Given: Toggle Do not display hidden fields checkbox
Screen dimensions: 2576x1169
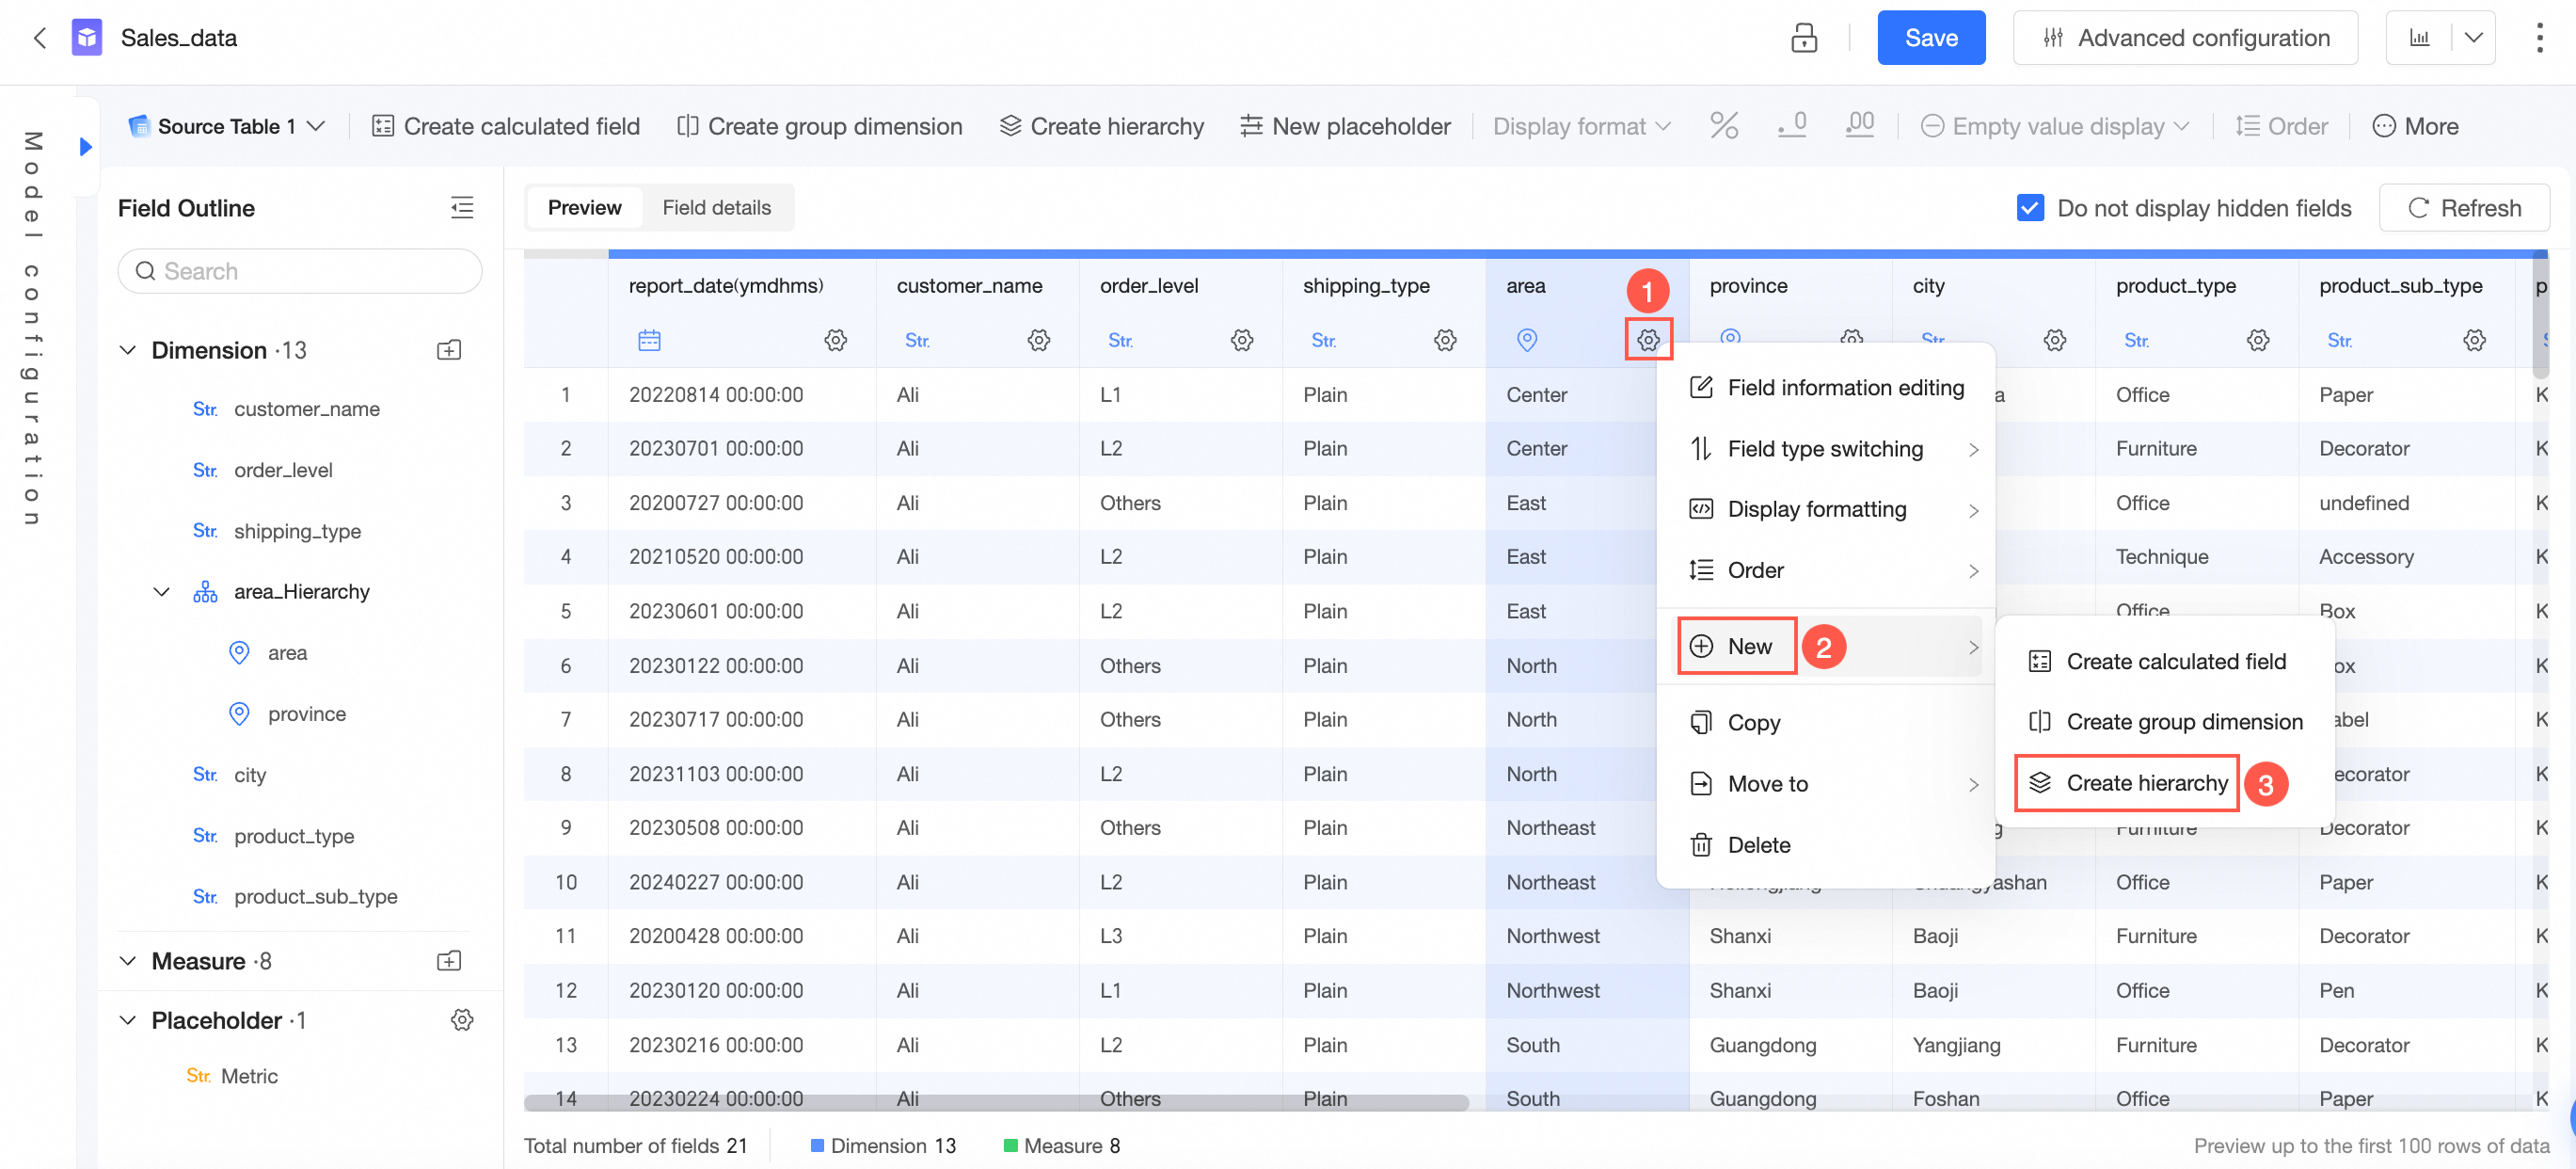Looking at the screenshot, I should pos(2030,208).
